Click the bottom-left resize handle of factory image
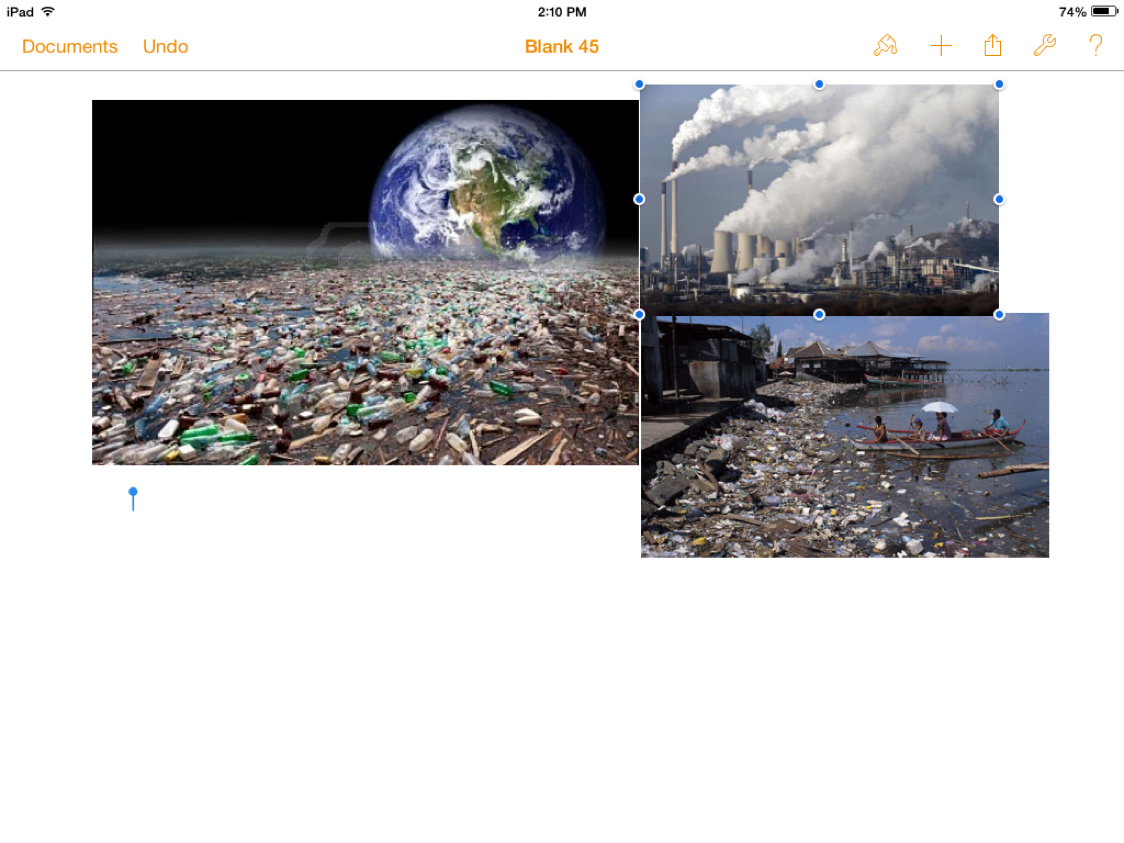This screenshot has height=843, width=1124. pyautogui.click(x=639, y=314)
